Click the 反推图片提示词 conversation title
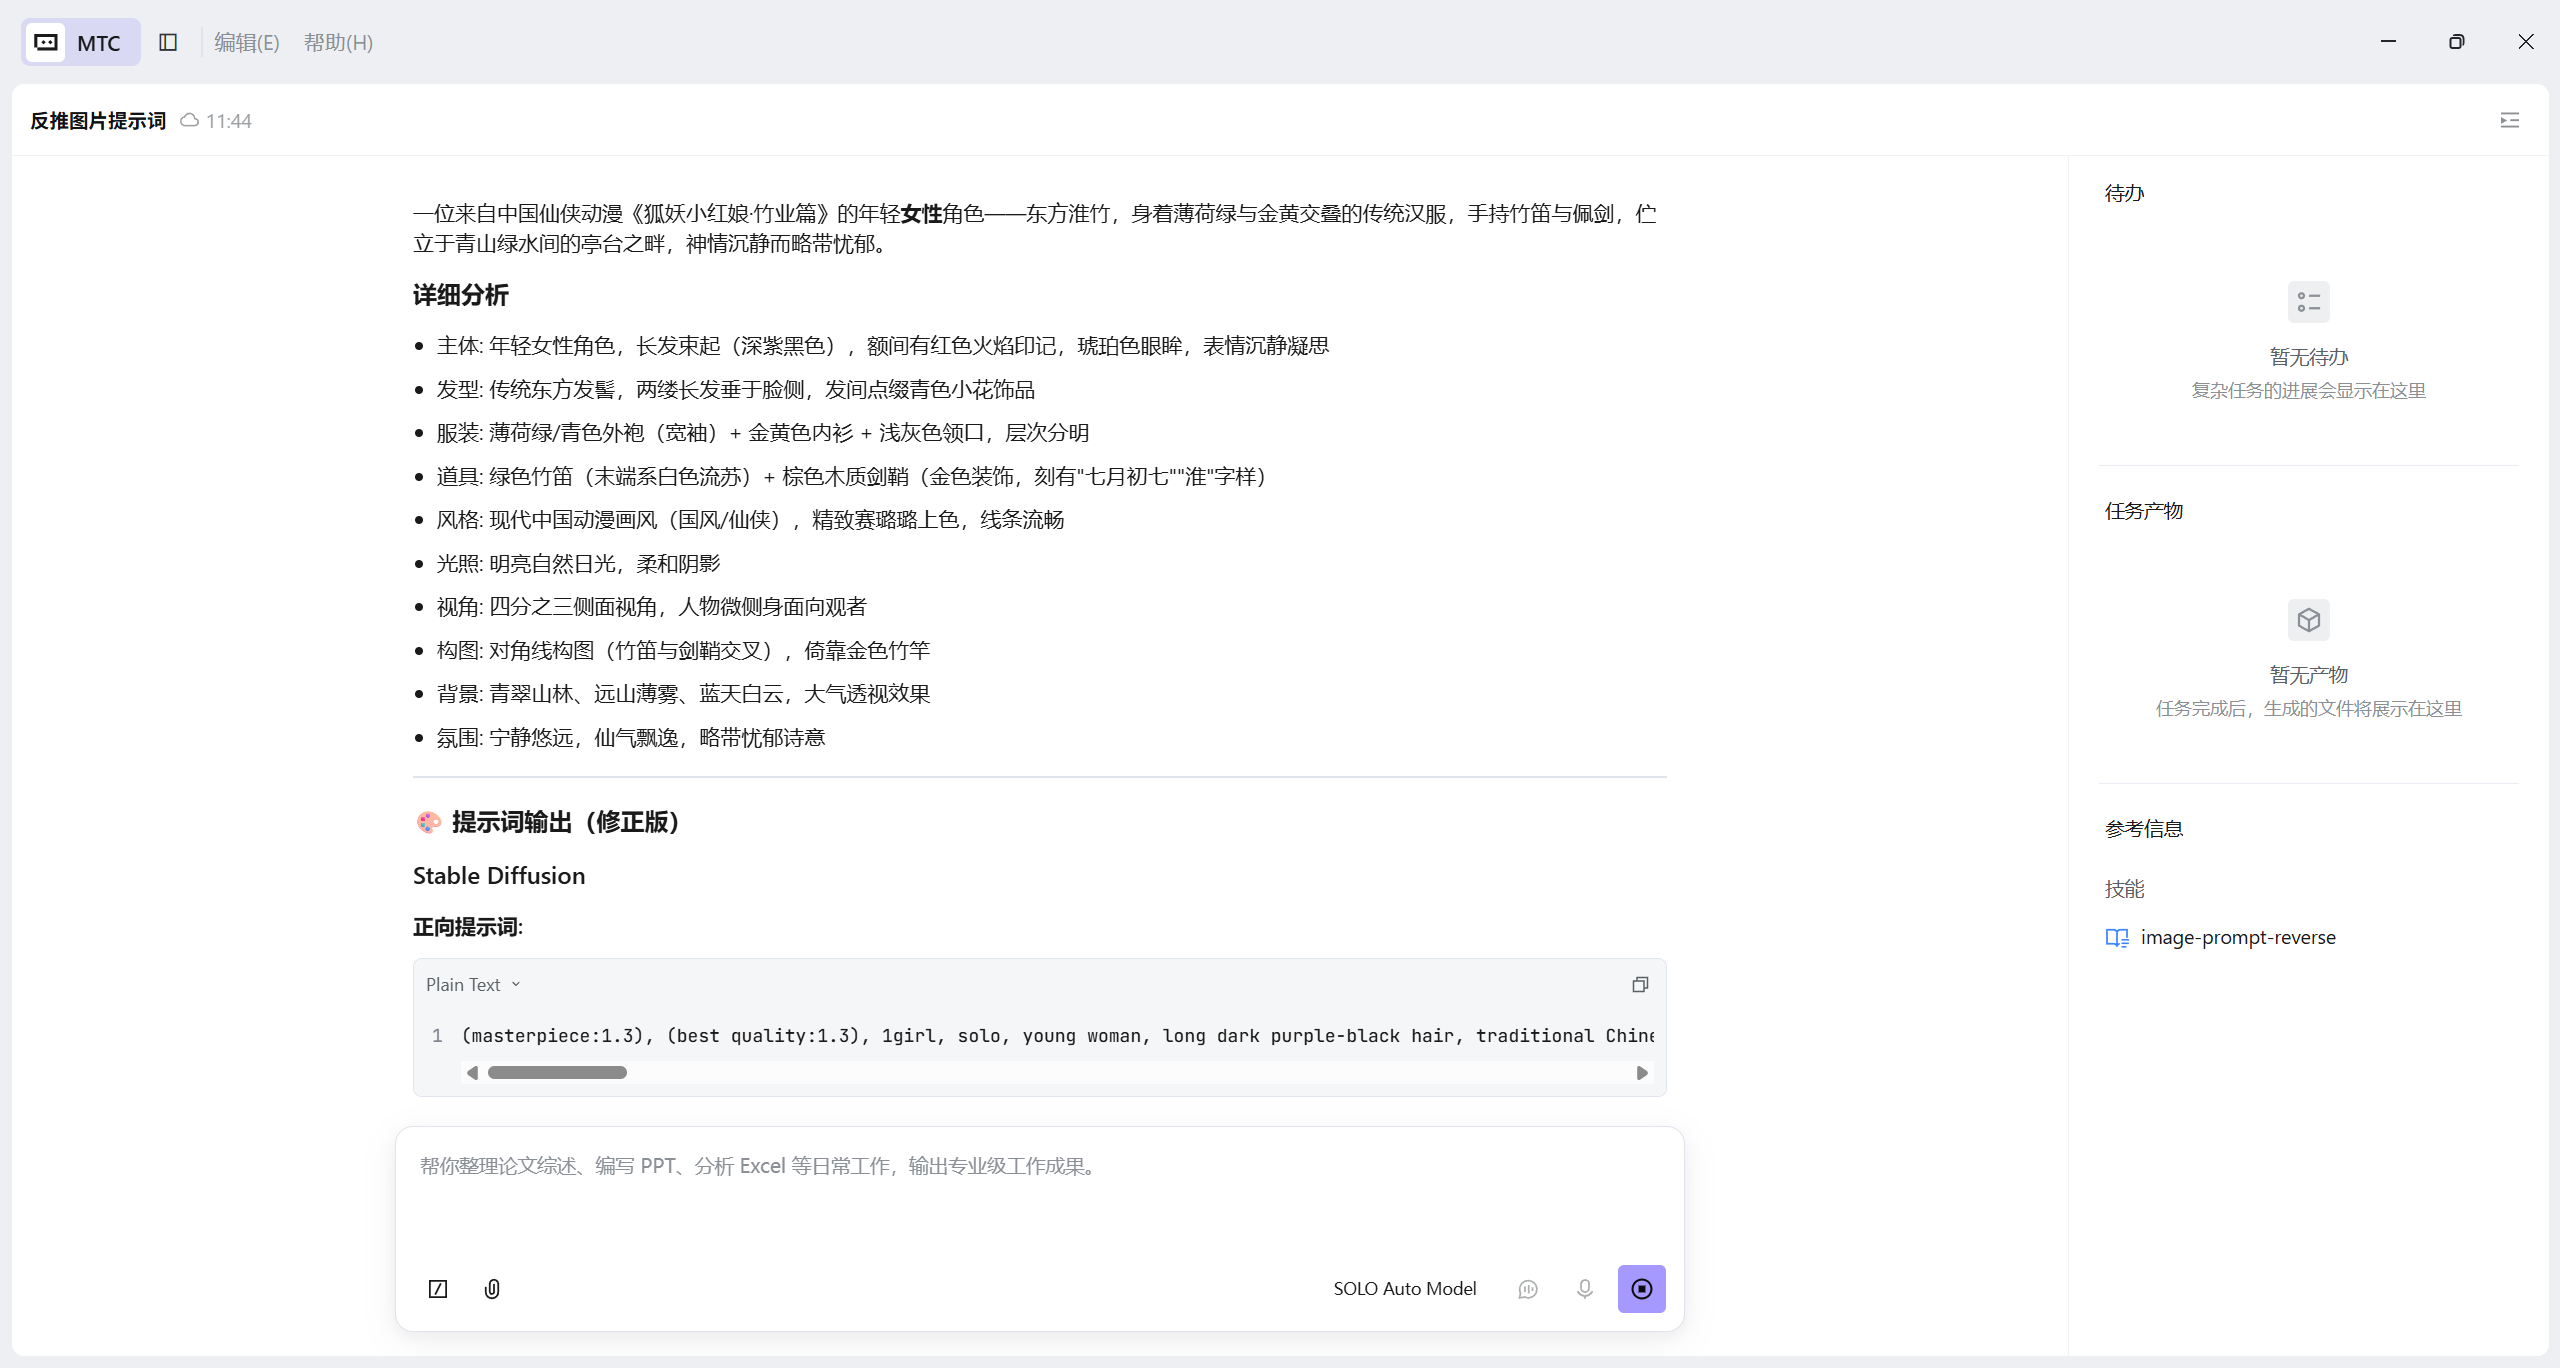The width and height of the screenshot is (2560, 1368). [98, 120]
